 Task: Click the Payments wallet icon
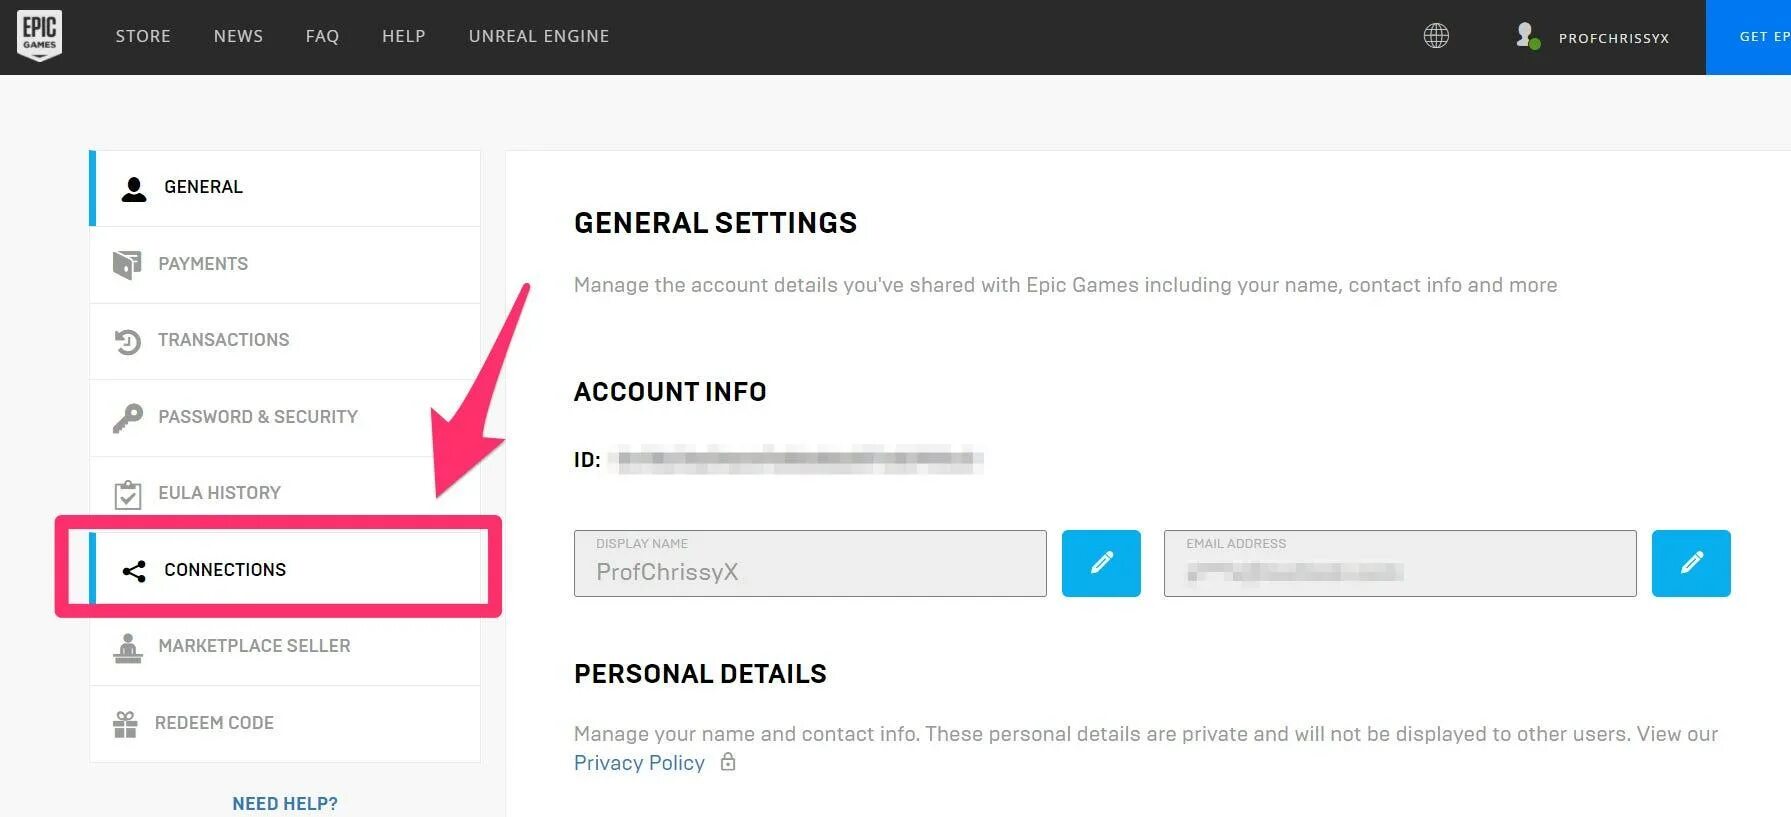click(127, 264)
